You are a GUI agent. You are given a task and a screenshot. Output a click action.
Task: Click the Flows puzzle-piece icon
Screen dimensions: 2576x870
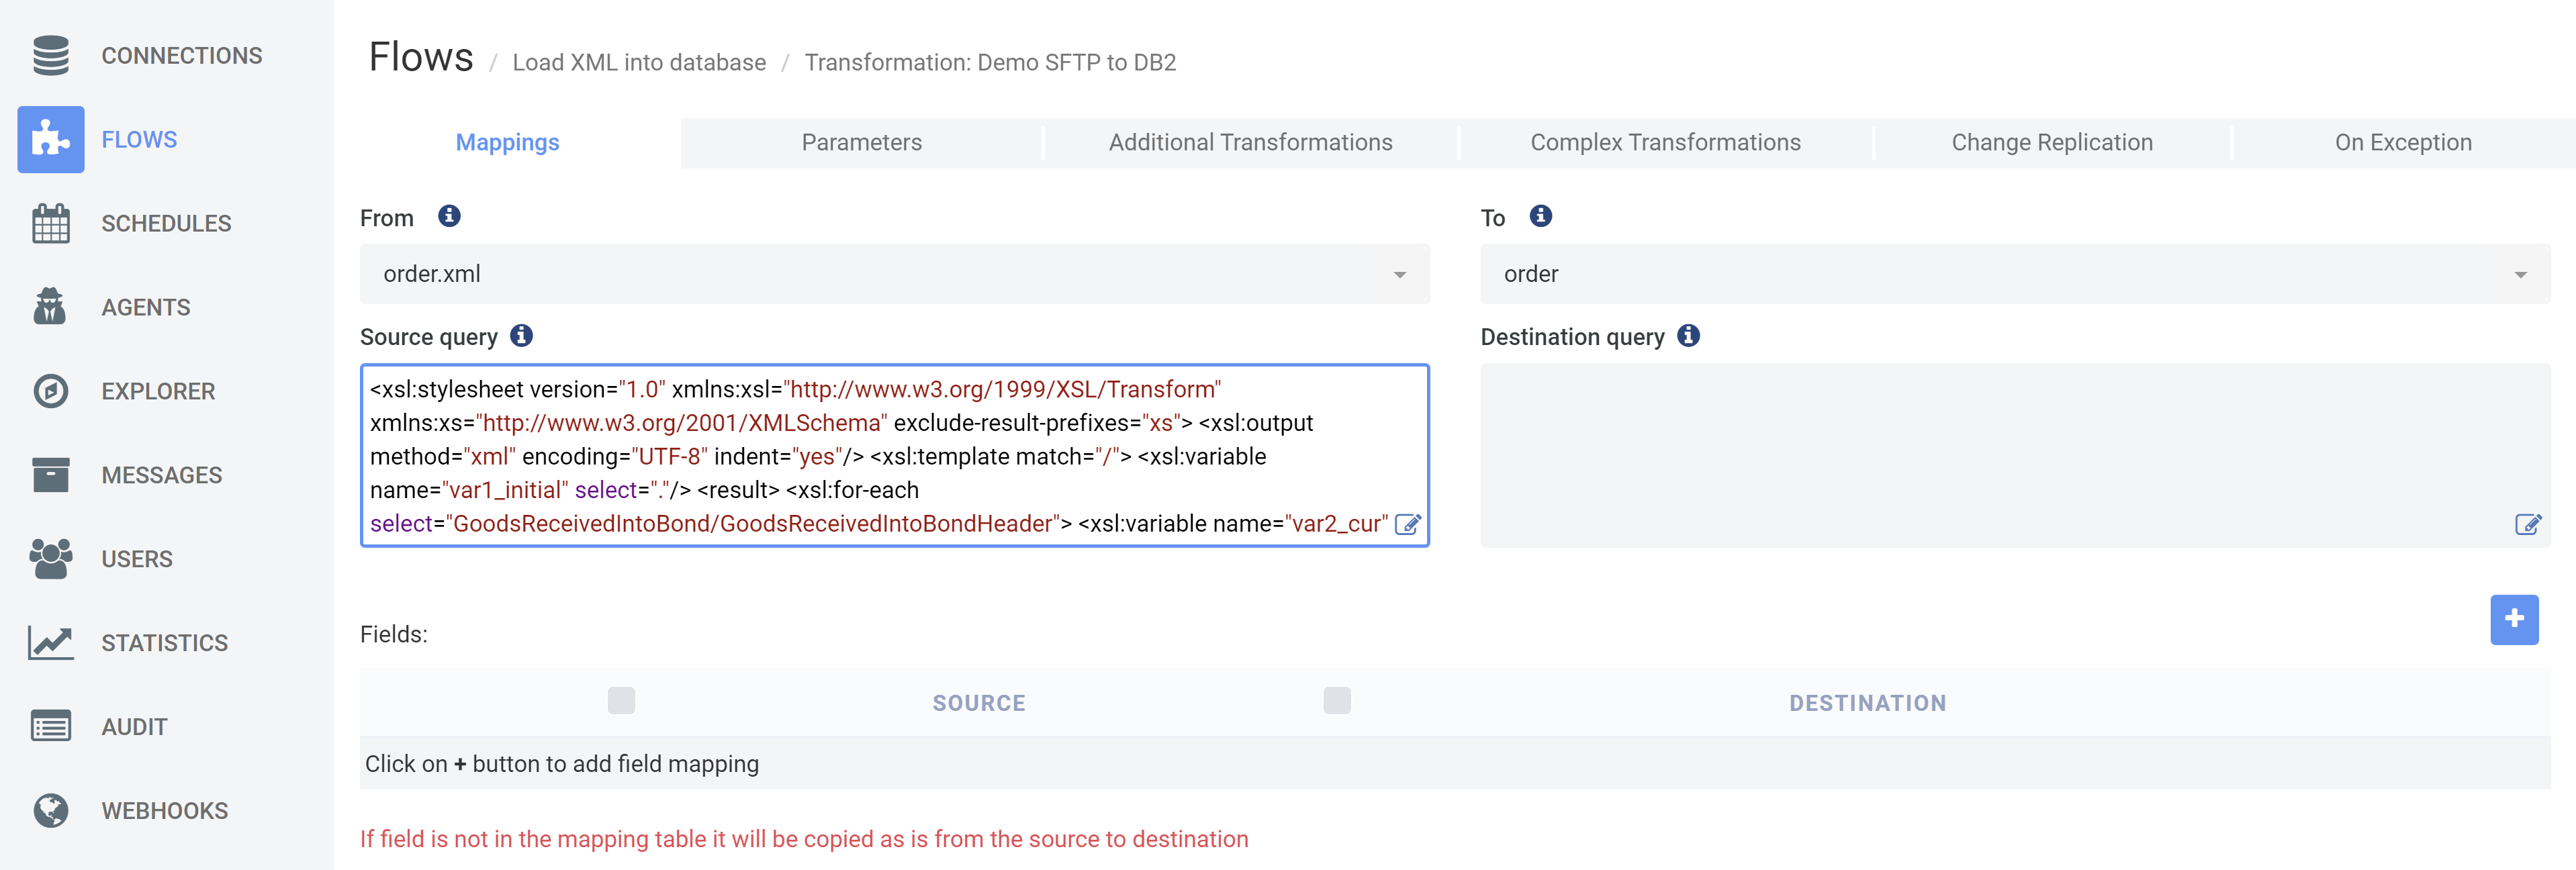(50, 139)
